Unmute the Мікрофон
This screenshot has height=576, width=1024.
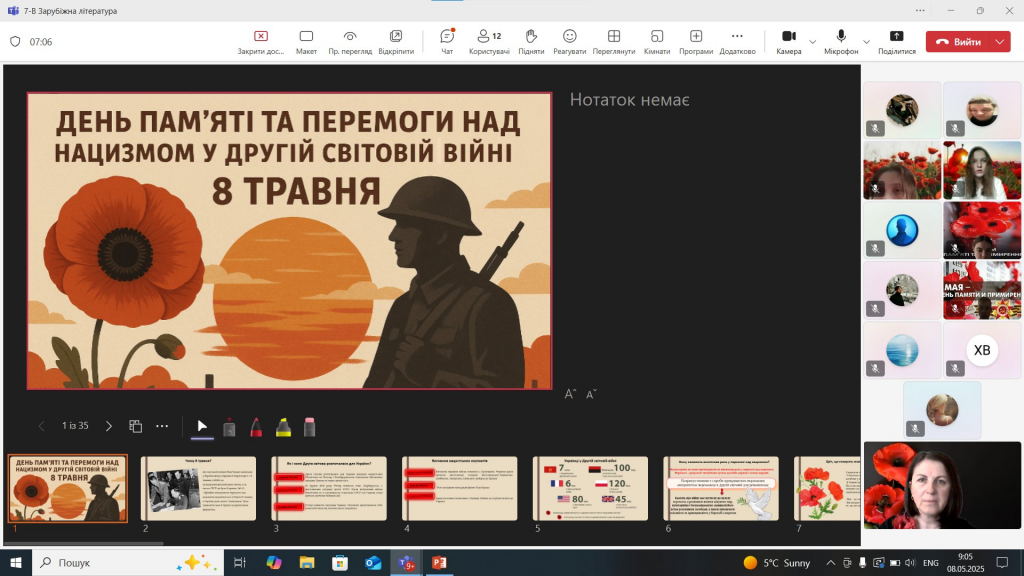tap(841, 38)
